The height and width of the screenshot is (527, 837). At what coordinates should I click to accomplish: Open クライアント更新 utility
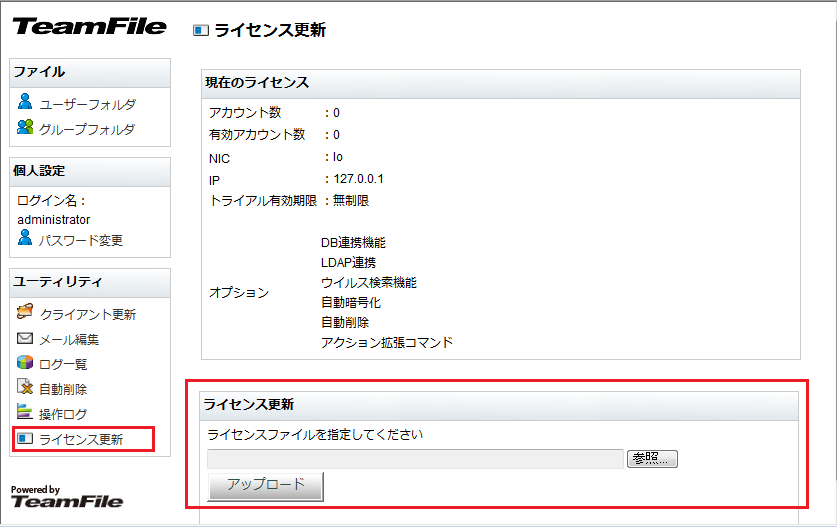click(x=87, y=315)
